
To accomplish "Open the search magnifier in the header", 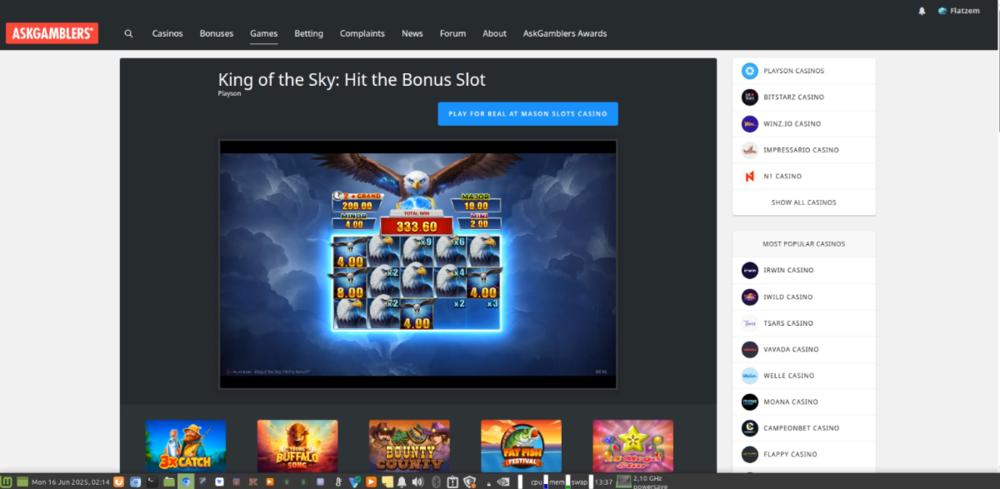I will point(129,34).
